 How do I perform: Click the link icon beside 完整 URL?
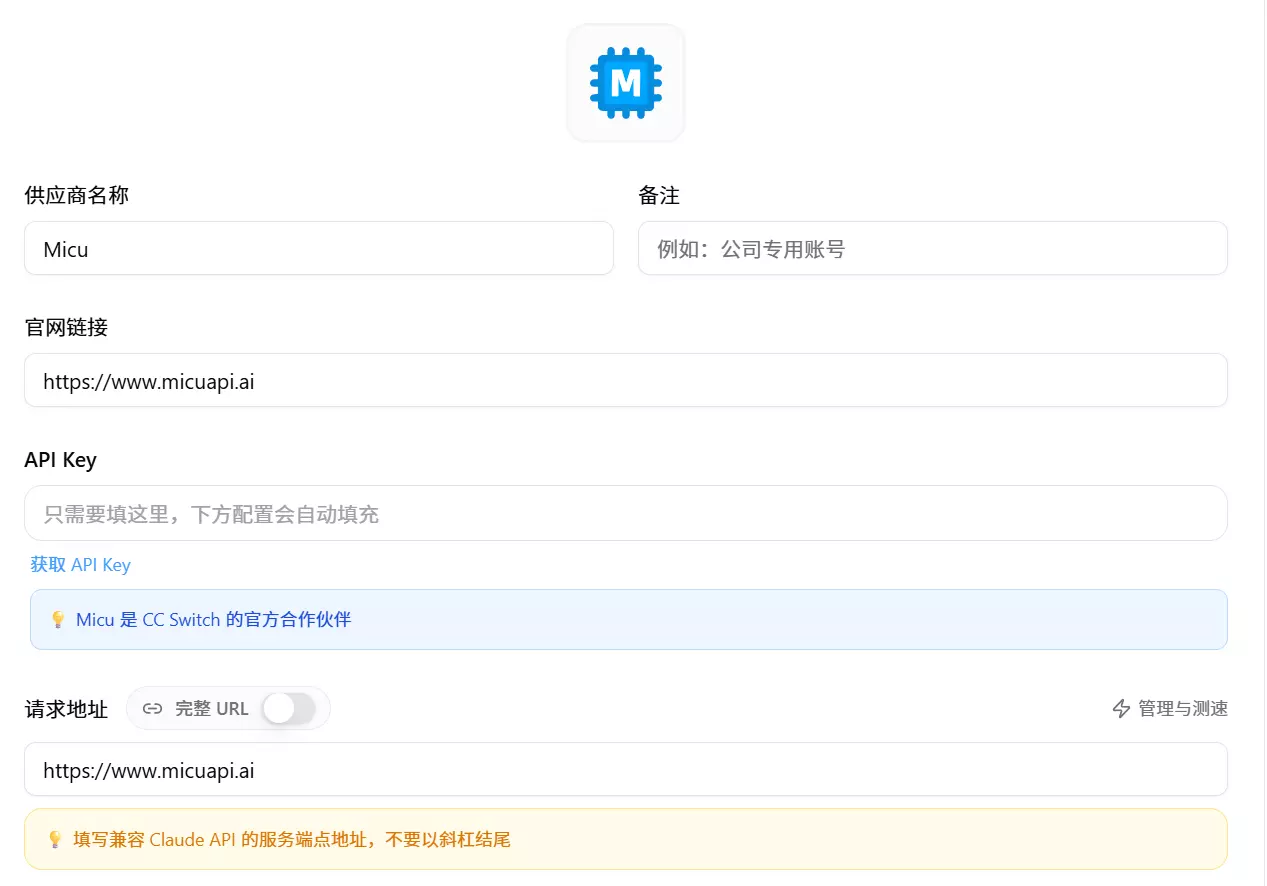point(152,709)
